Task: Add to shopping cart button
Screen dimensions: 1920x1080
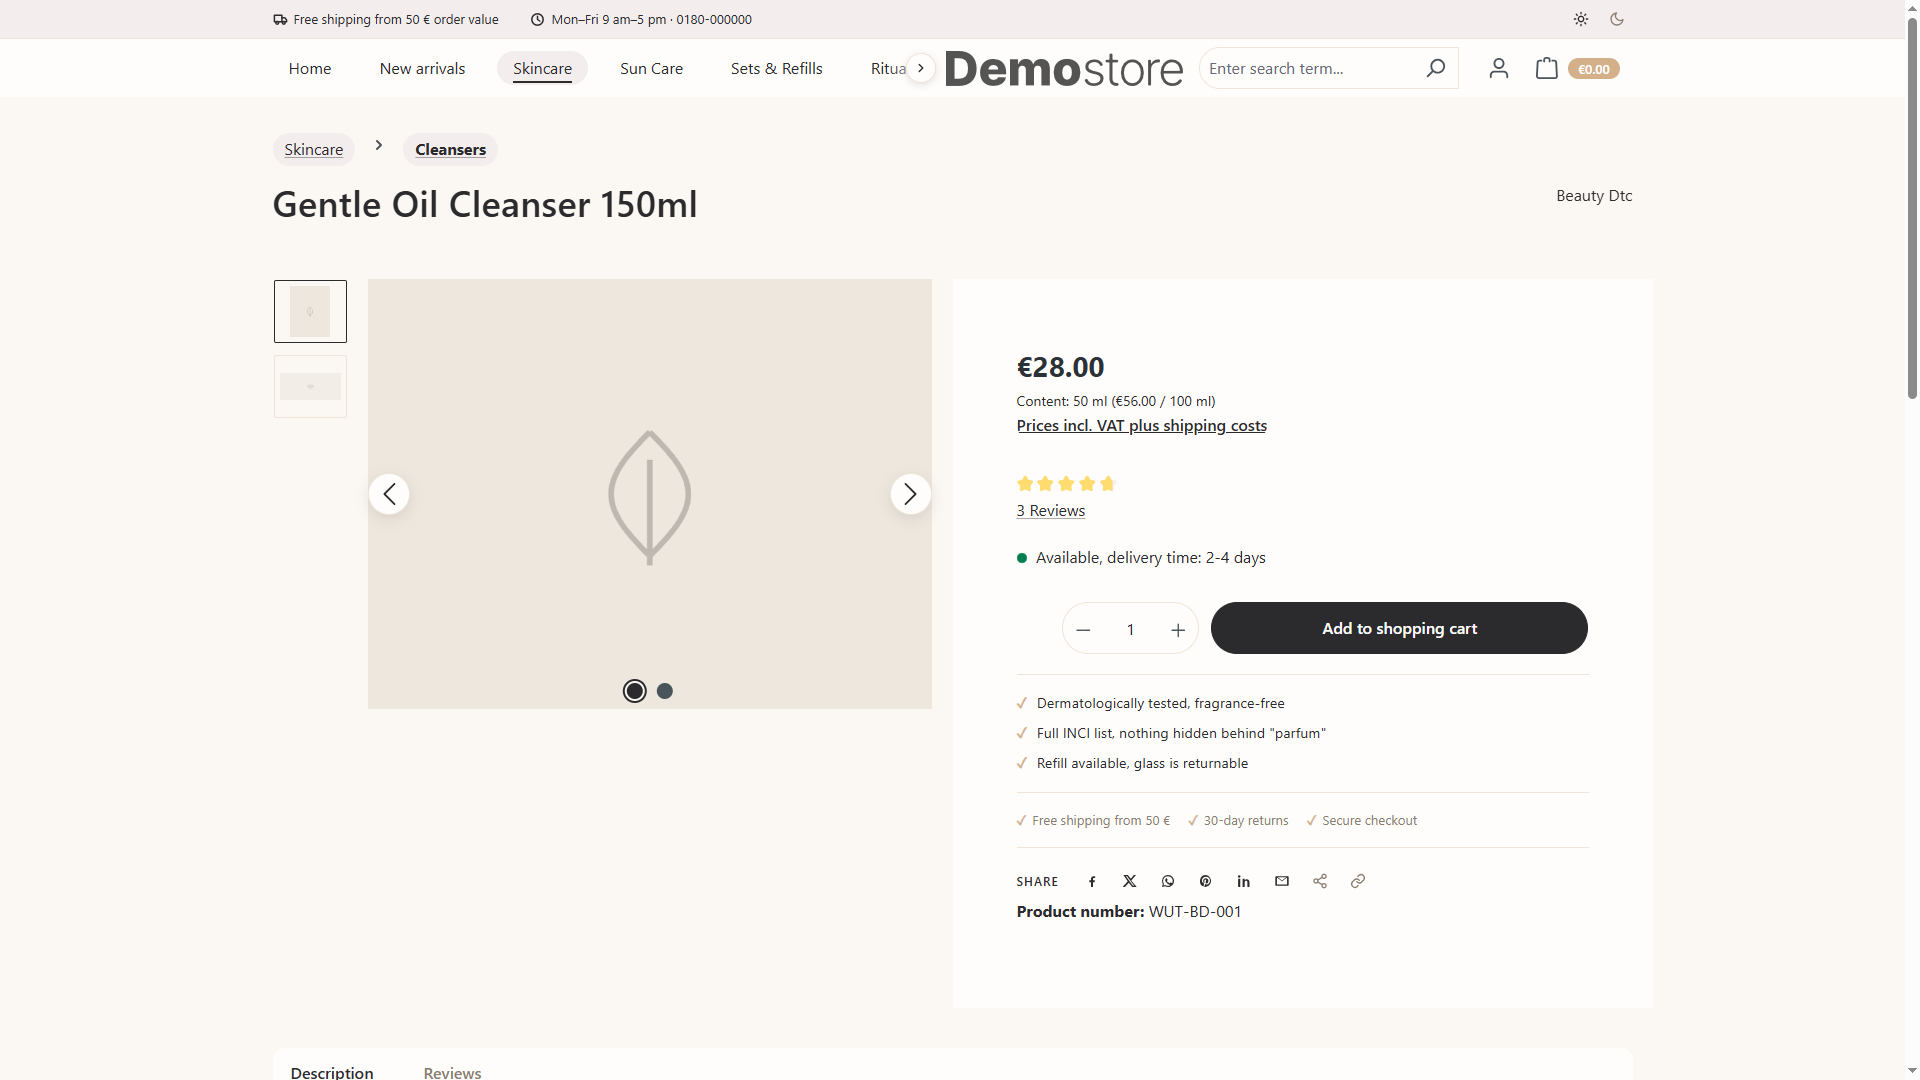Action: (x=1399, y=628)
